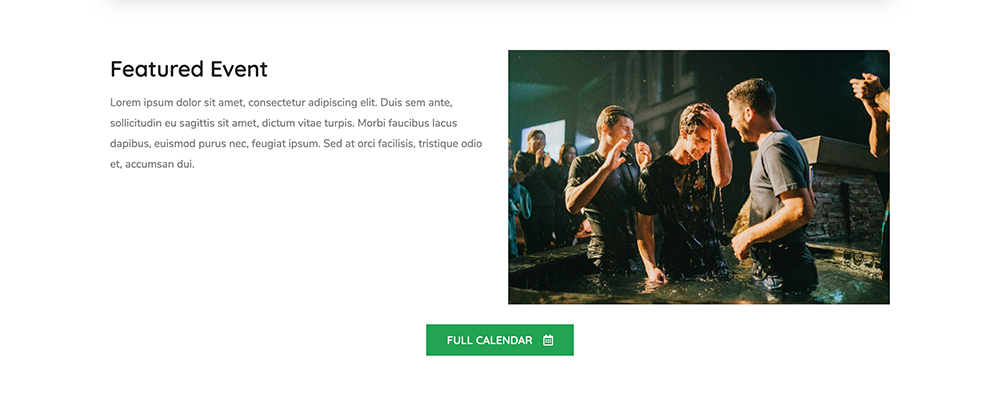Click the 'sollicitudin eu sagittis' text line
The height and width of the screenshot is (401, 1000).
point(283,123)
